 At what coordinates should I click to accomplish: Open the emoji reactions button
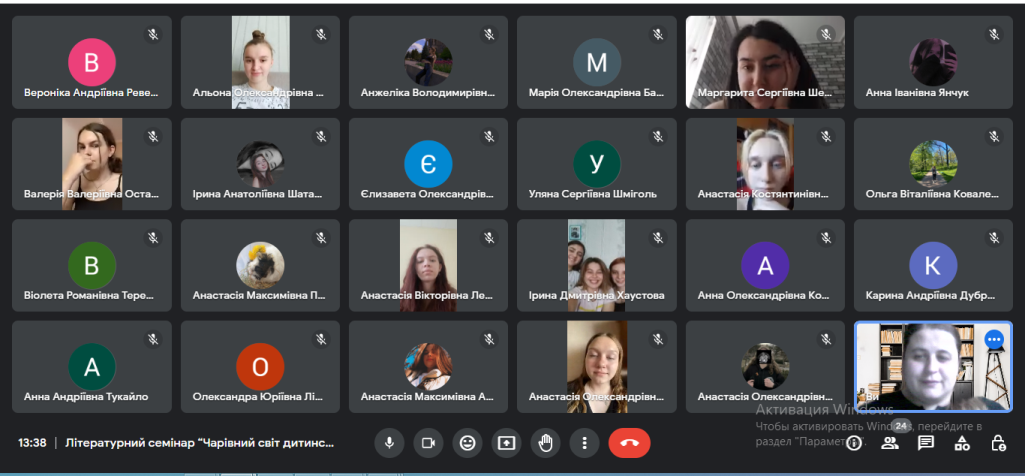pyautogui.click(x=467, y=443)
